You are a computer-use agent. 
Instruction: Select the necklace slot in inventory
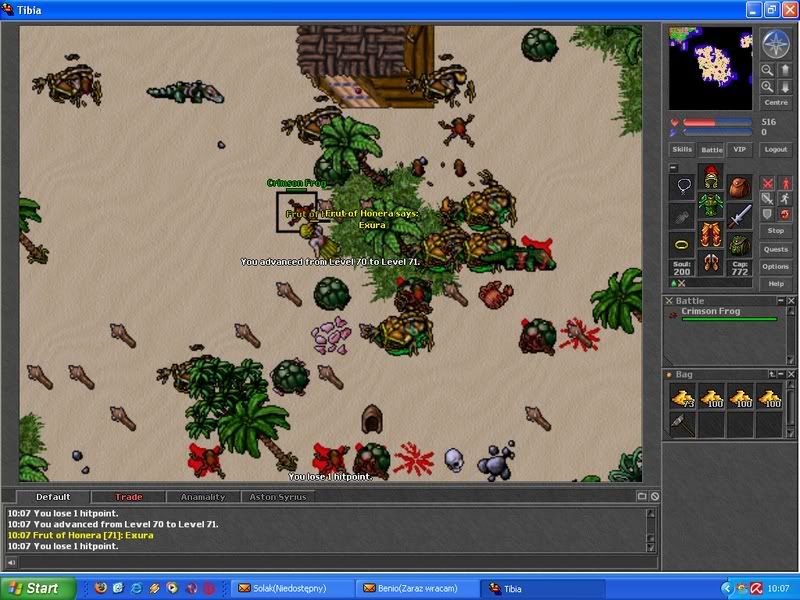coord(683,187)
